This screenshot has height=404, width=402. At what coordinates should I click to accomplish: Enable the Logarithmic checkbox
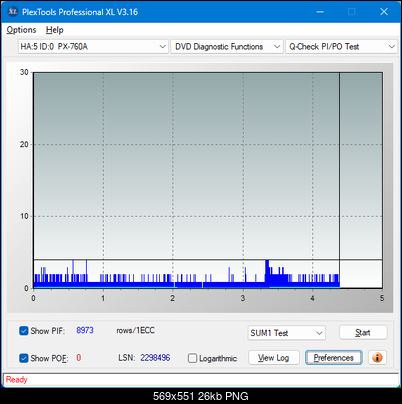192,358
